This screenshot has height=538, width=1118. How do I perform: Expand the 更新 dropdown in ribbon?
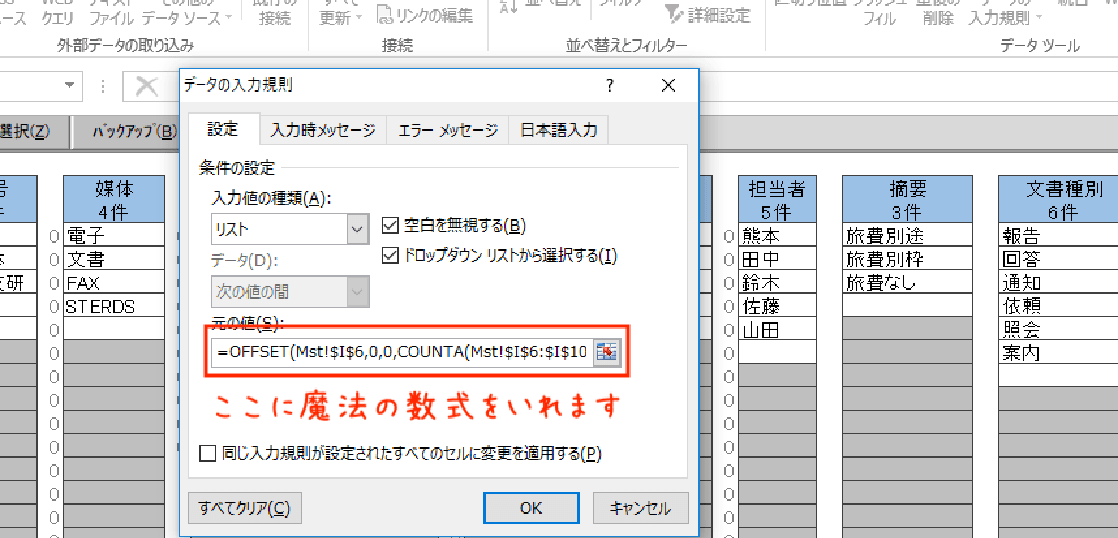359,16
